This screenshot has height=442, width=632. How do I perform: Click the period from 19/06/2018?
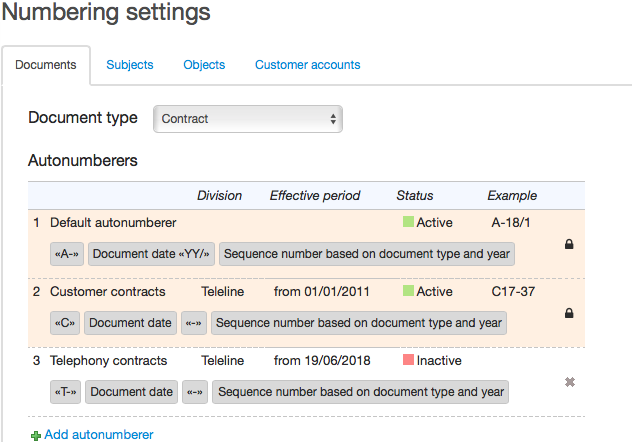pos(322,360)
